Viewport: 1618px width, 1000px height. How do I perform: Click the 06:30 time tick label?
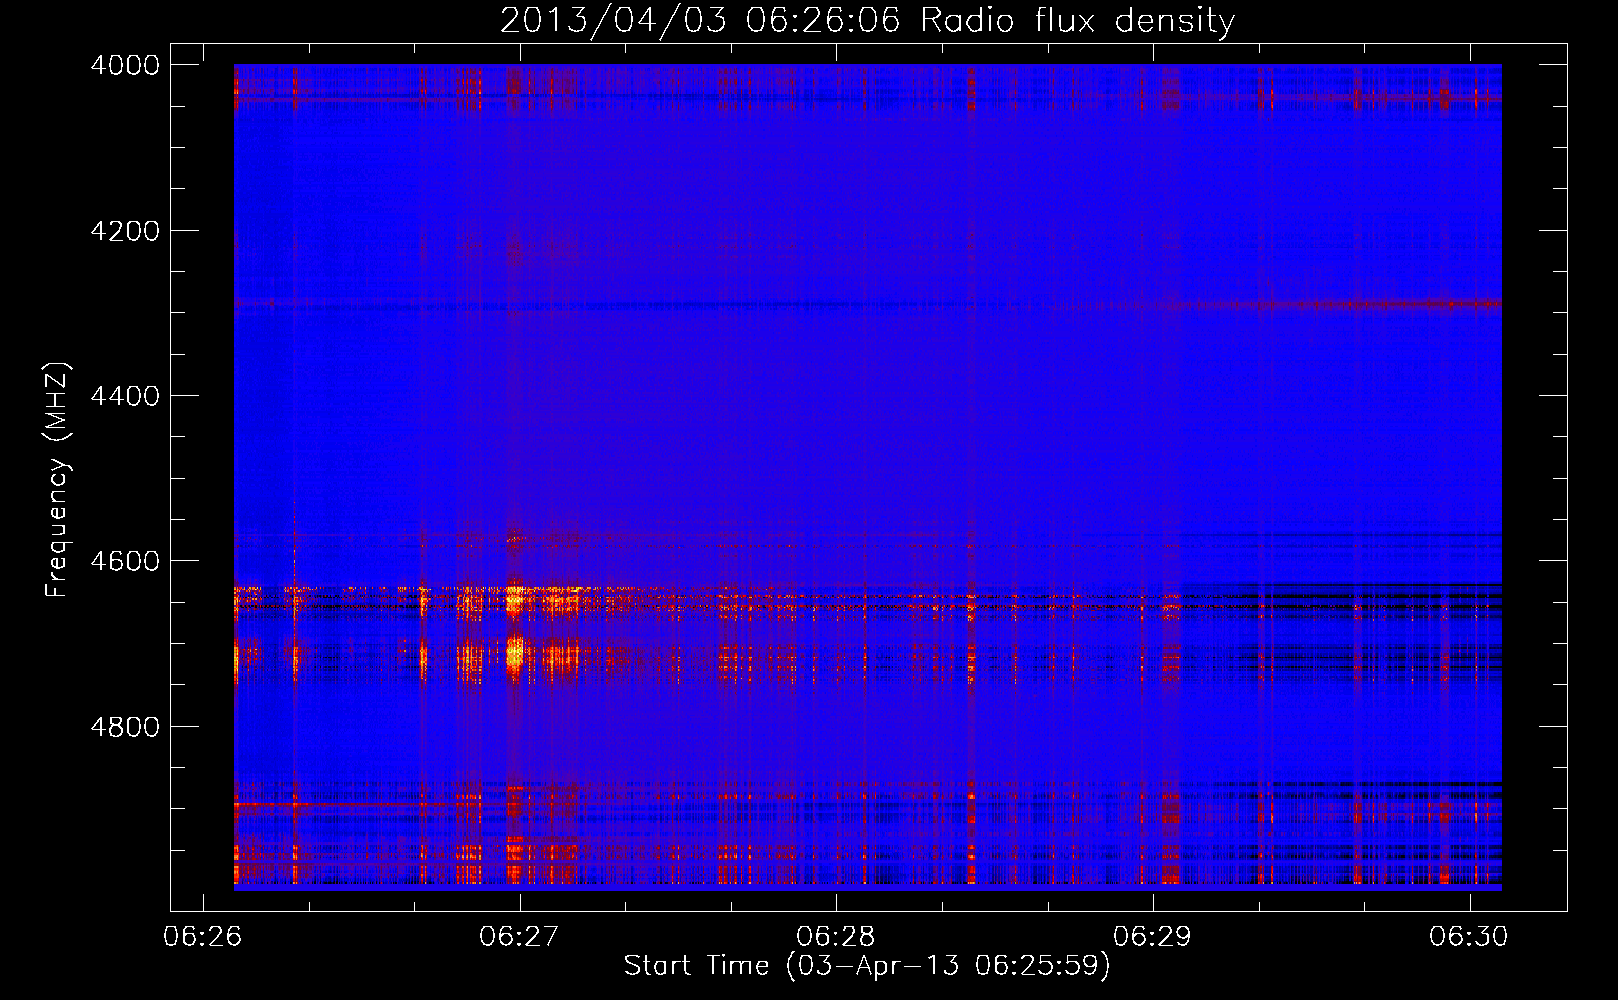[x=1469, y=937]
